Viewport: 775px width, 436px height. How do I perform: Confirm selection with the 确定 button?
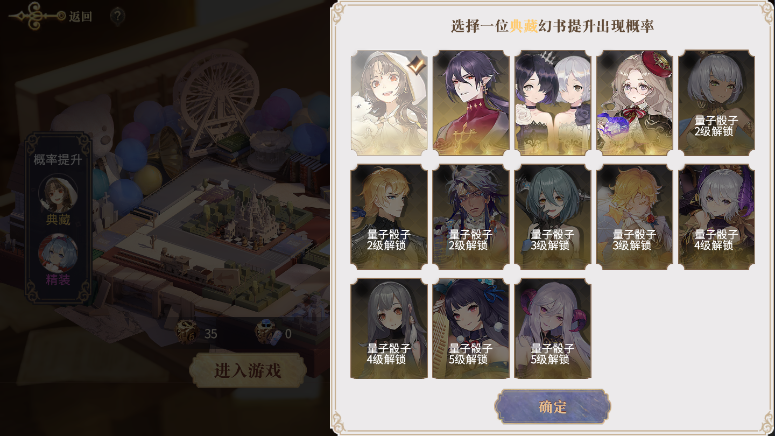tap(553, 406)
